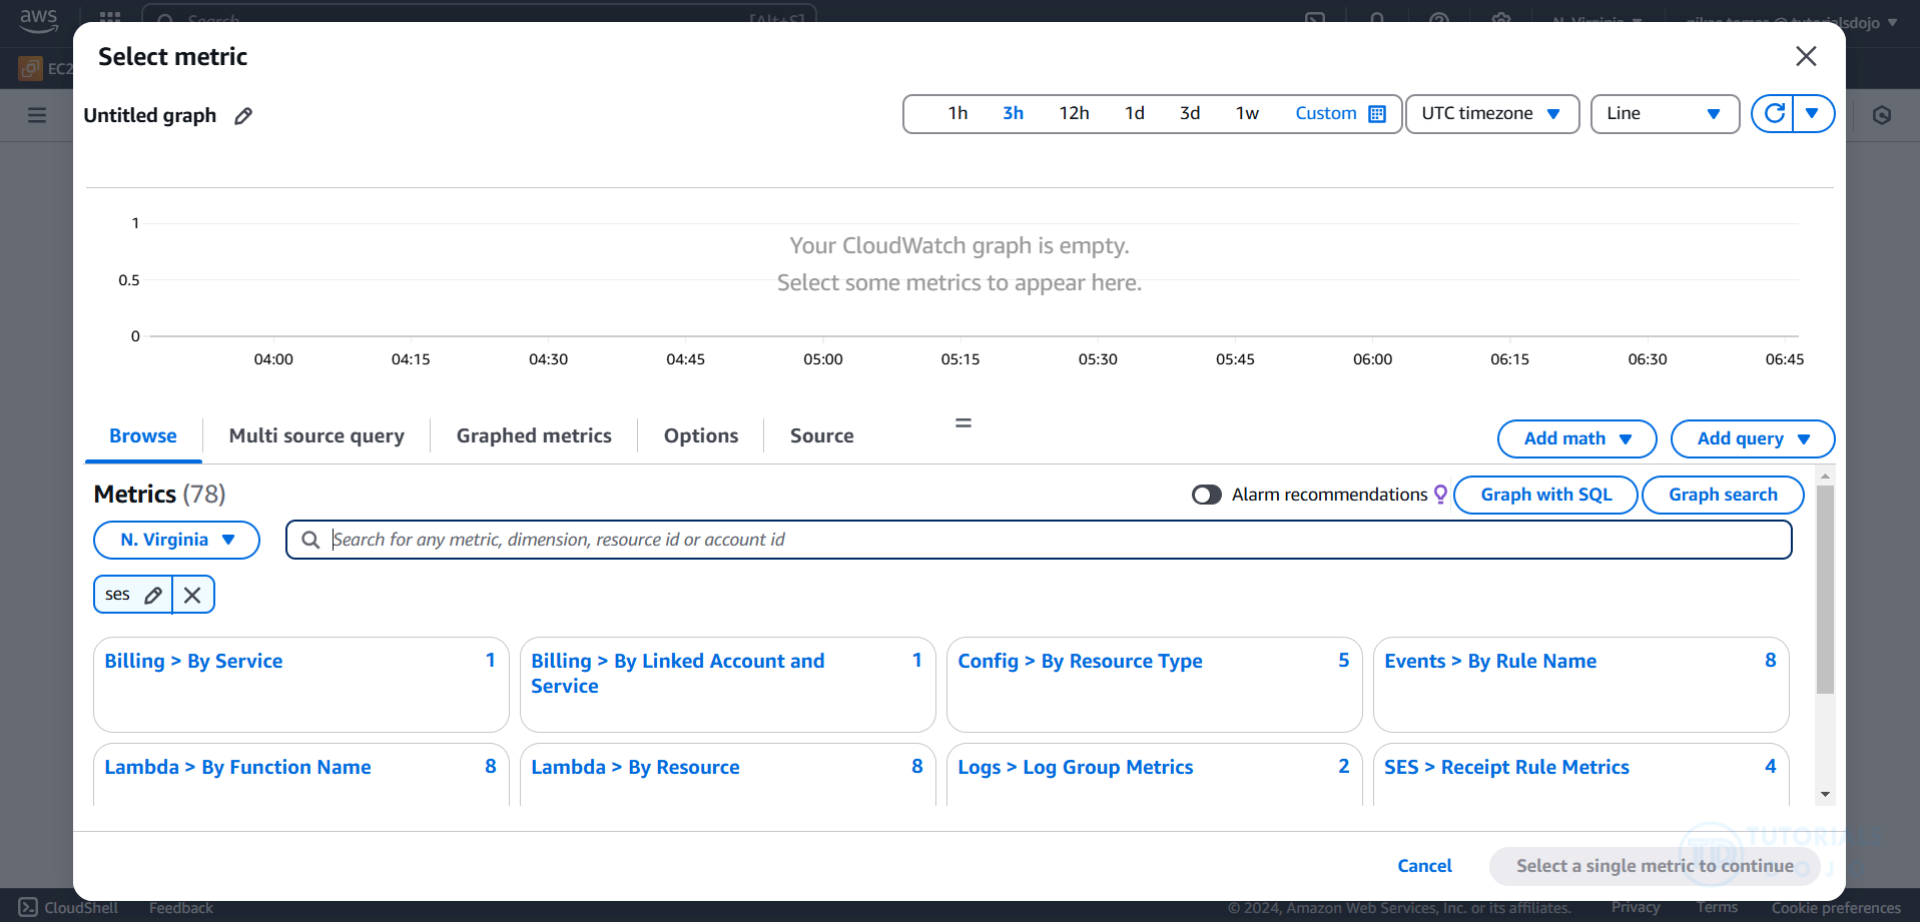Open SES > Receipt Rule Metrics

[x=1507, y=767]
